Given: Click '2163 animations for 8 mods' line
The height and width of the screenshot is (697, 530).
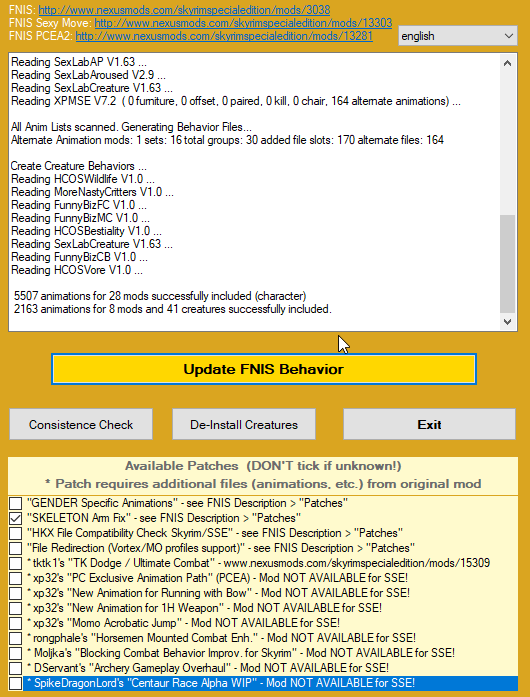Looking at the screenshot, I should 173,309.
